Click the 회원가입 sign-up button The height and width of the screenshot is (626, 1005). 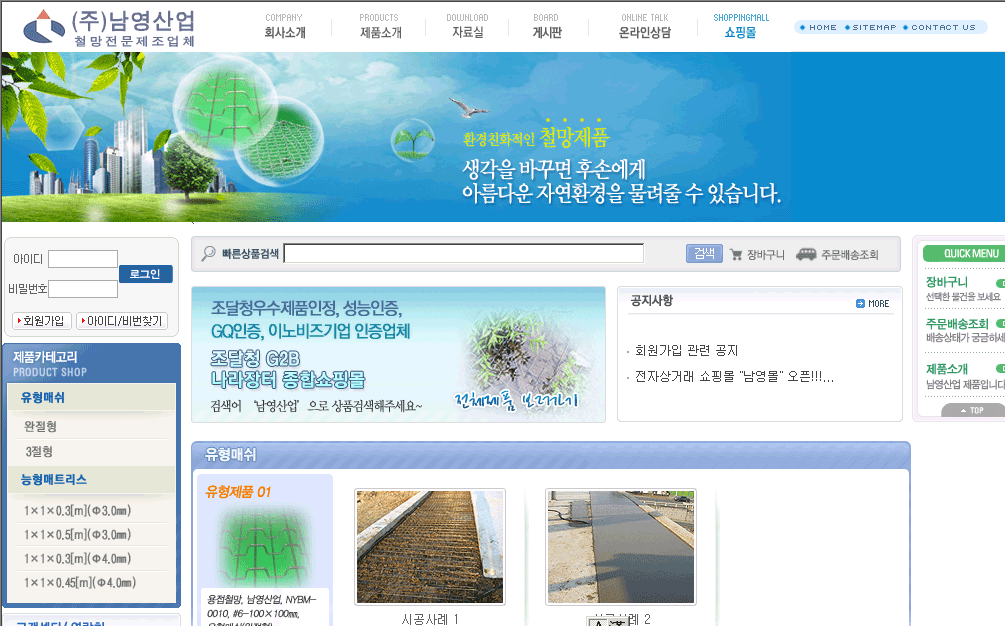pyautogui.click(x=42, y=320)
